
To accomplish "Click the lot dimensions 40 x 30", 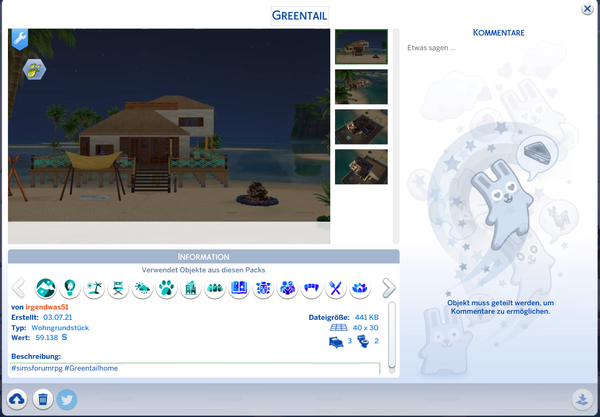I will [x=365, y=328].
